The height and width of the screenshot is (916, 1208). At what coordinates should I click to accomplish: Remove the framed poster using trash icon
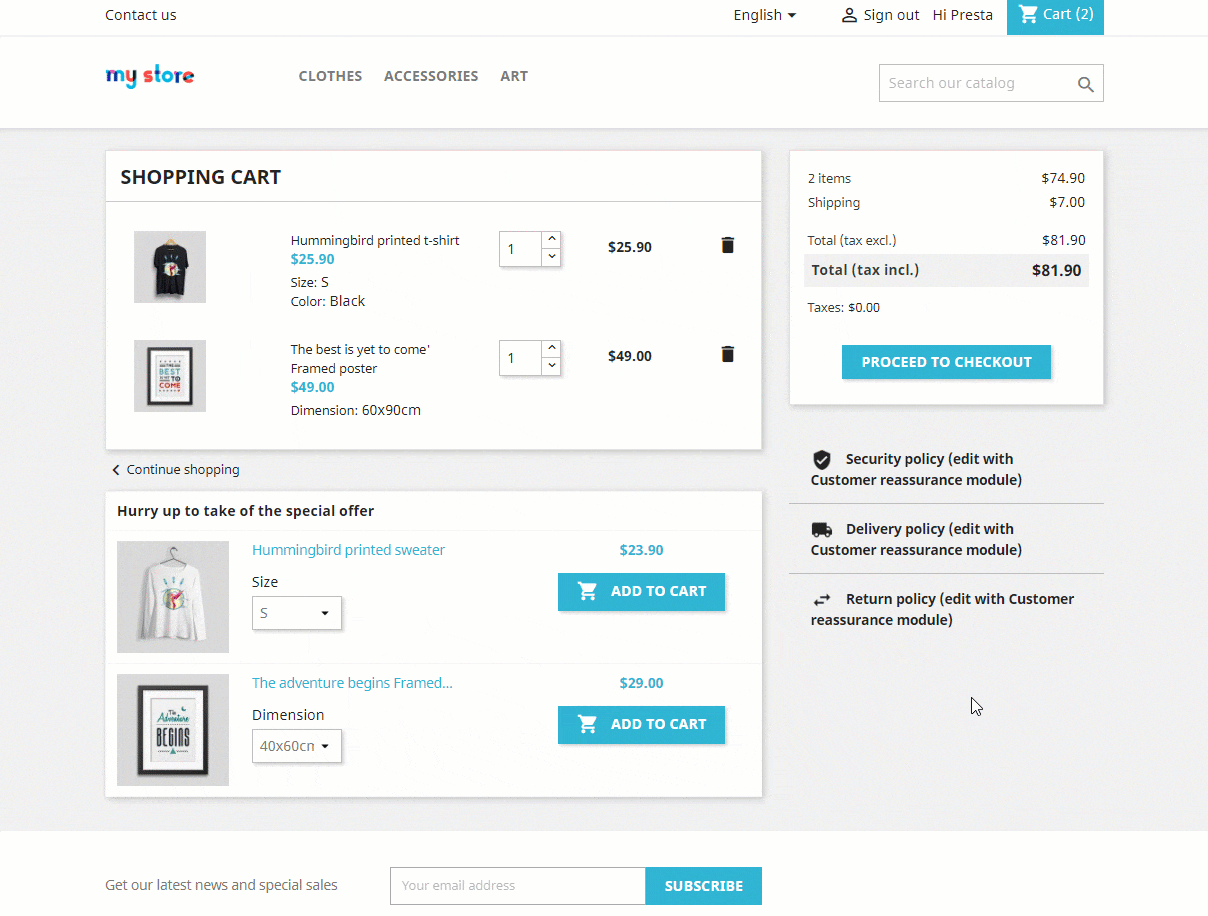(727, 354)
